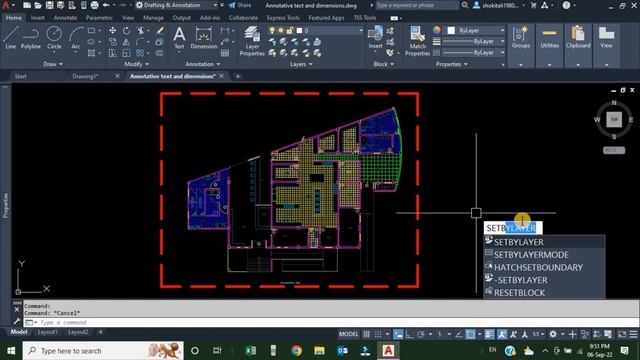The image size is (640, 360).
Task: Select the Polyline tool
Action: 31,38
